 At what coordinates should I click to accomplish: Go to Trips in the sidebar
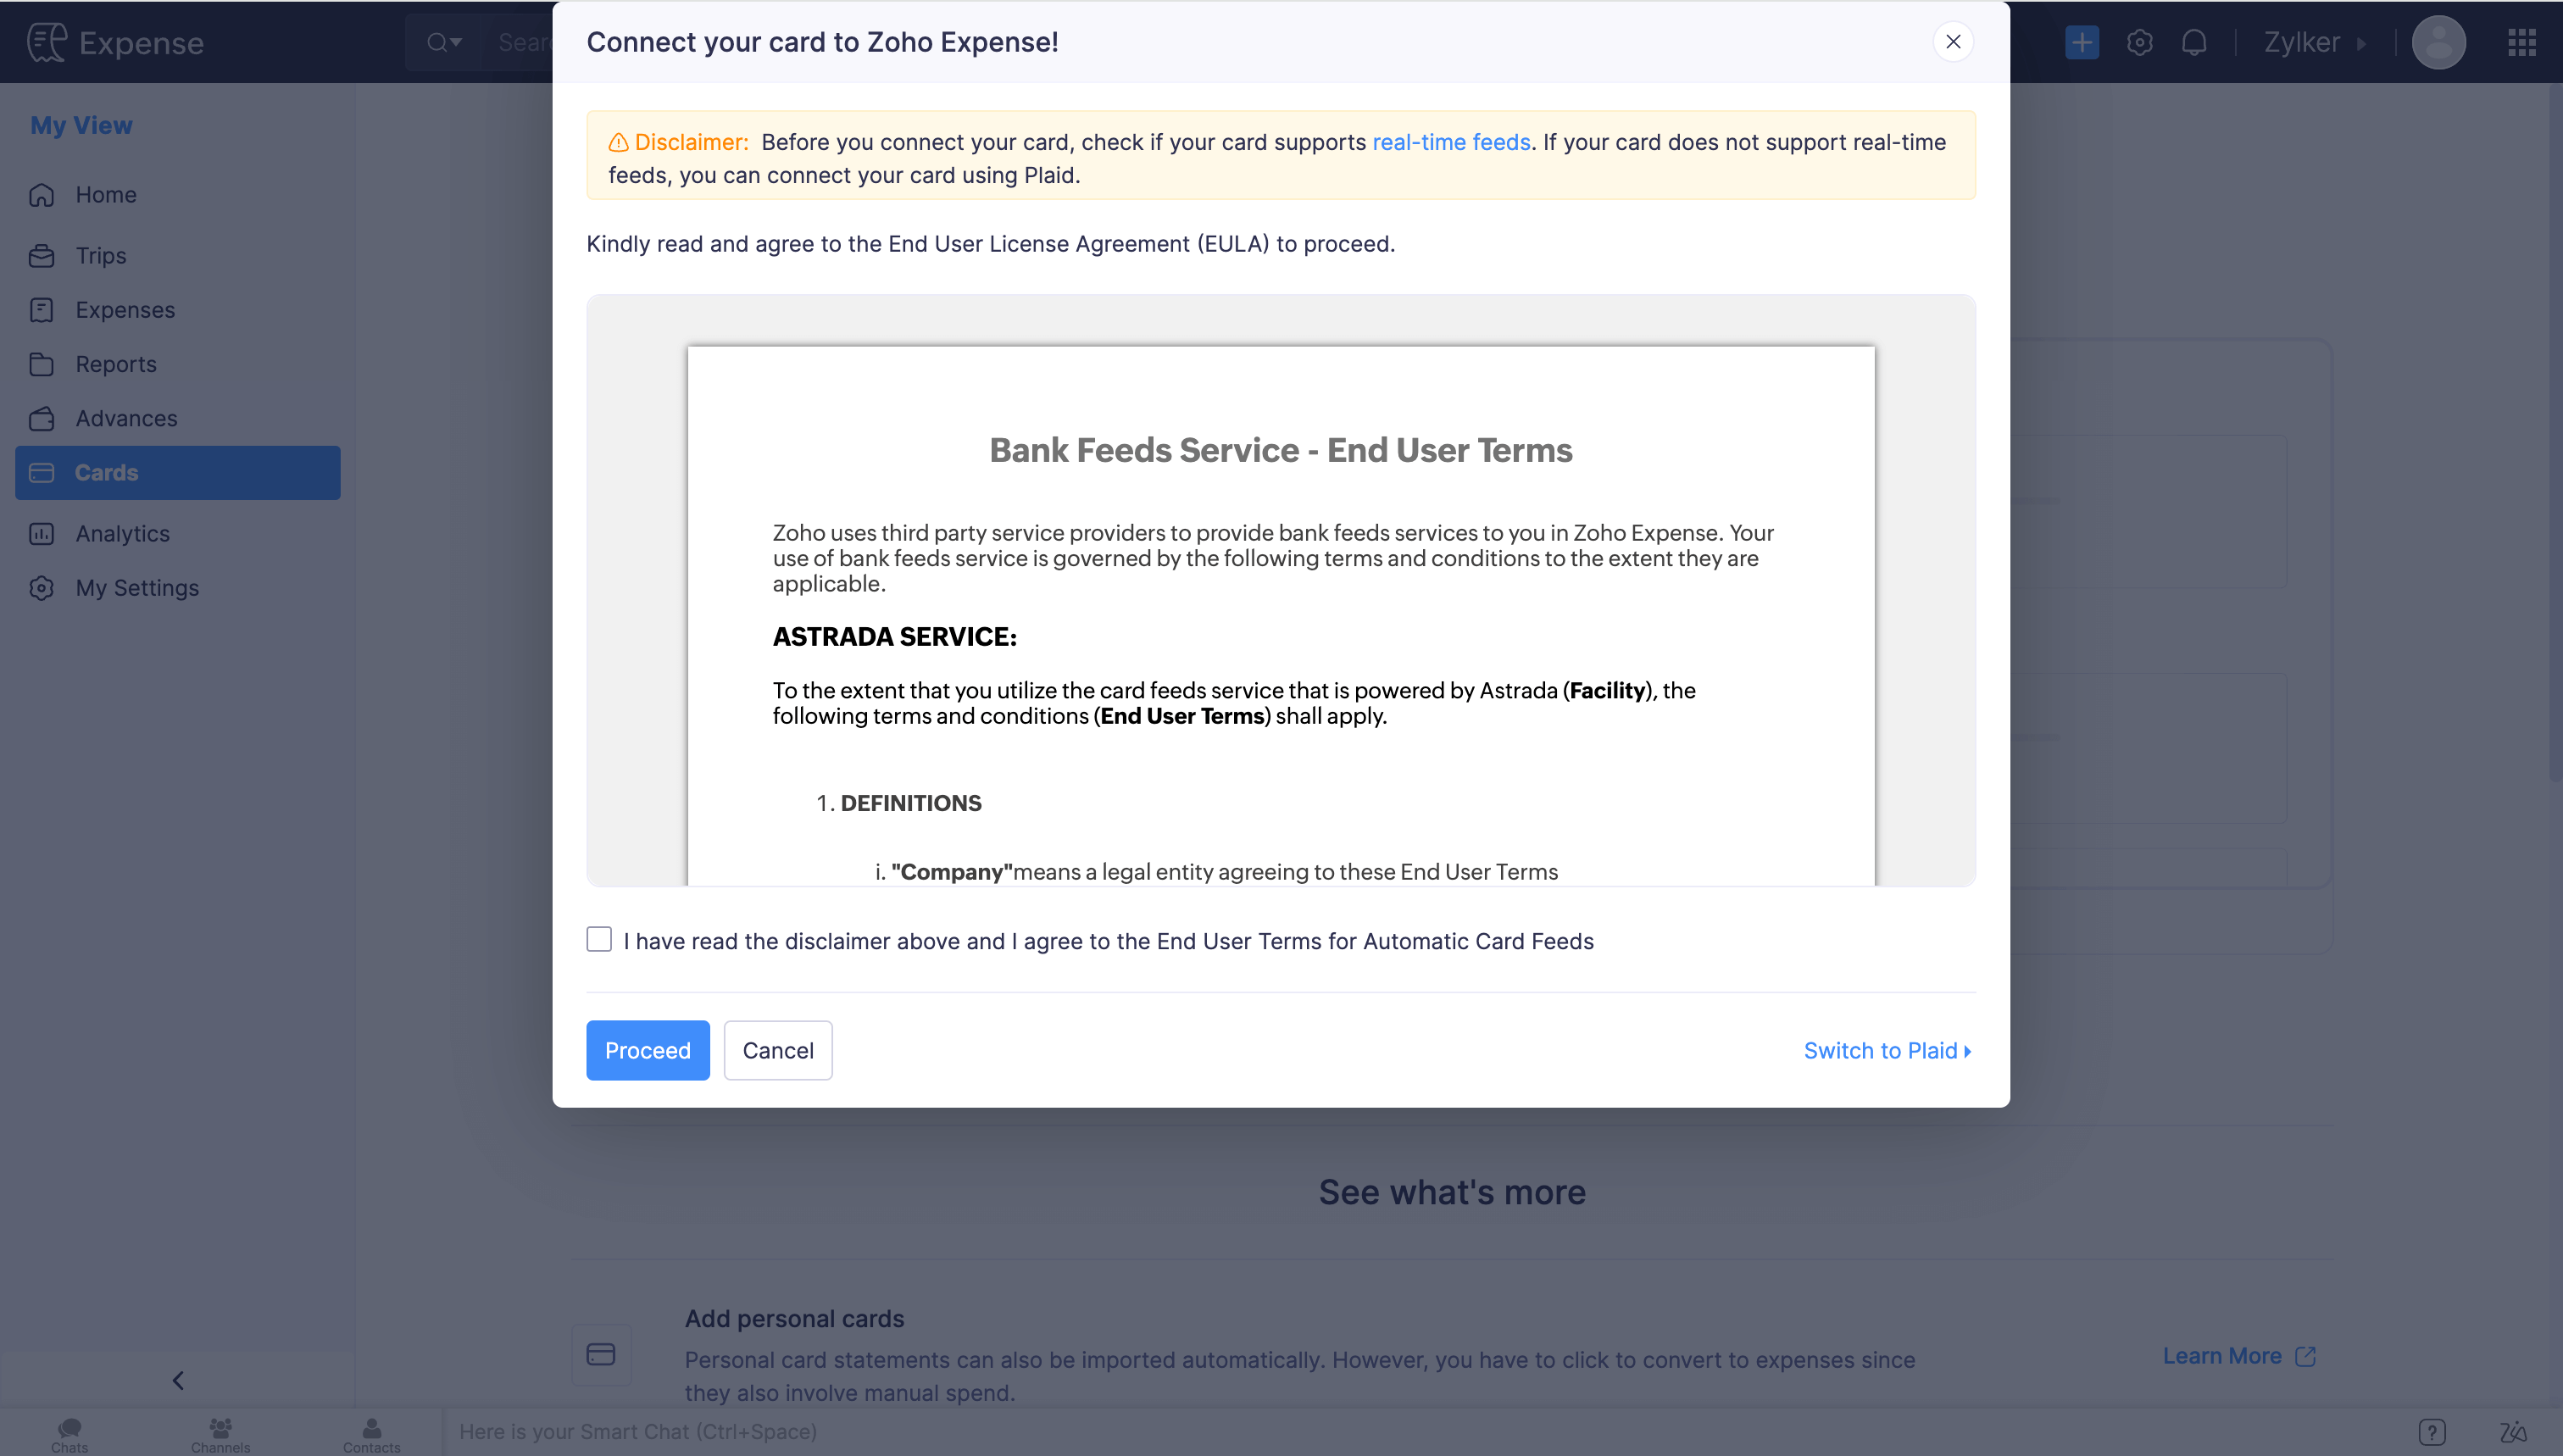(x=101, y=255)
